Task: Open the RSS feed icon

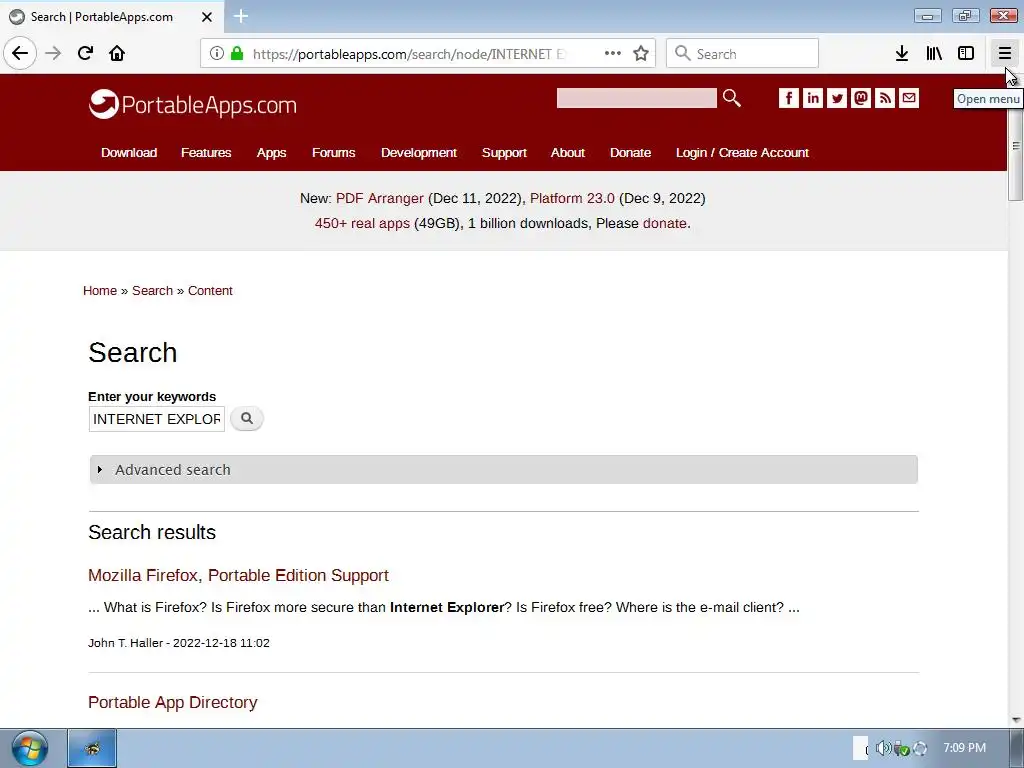Action: 885,98
